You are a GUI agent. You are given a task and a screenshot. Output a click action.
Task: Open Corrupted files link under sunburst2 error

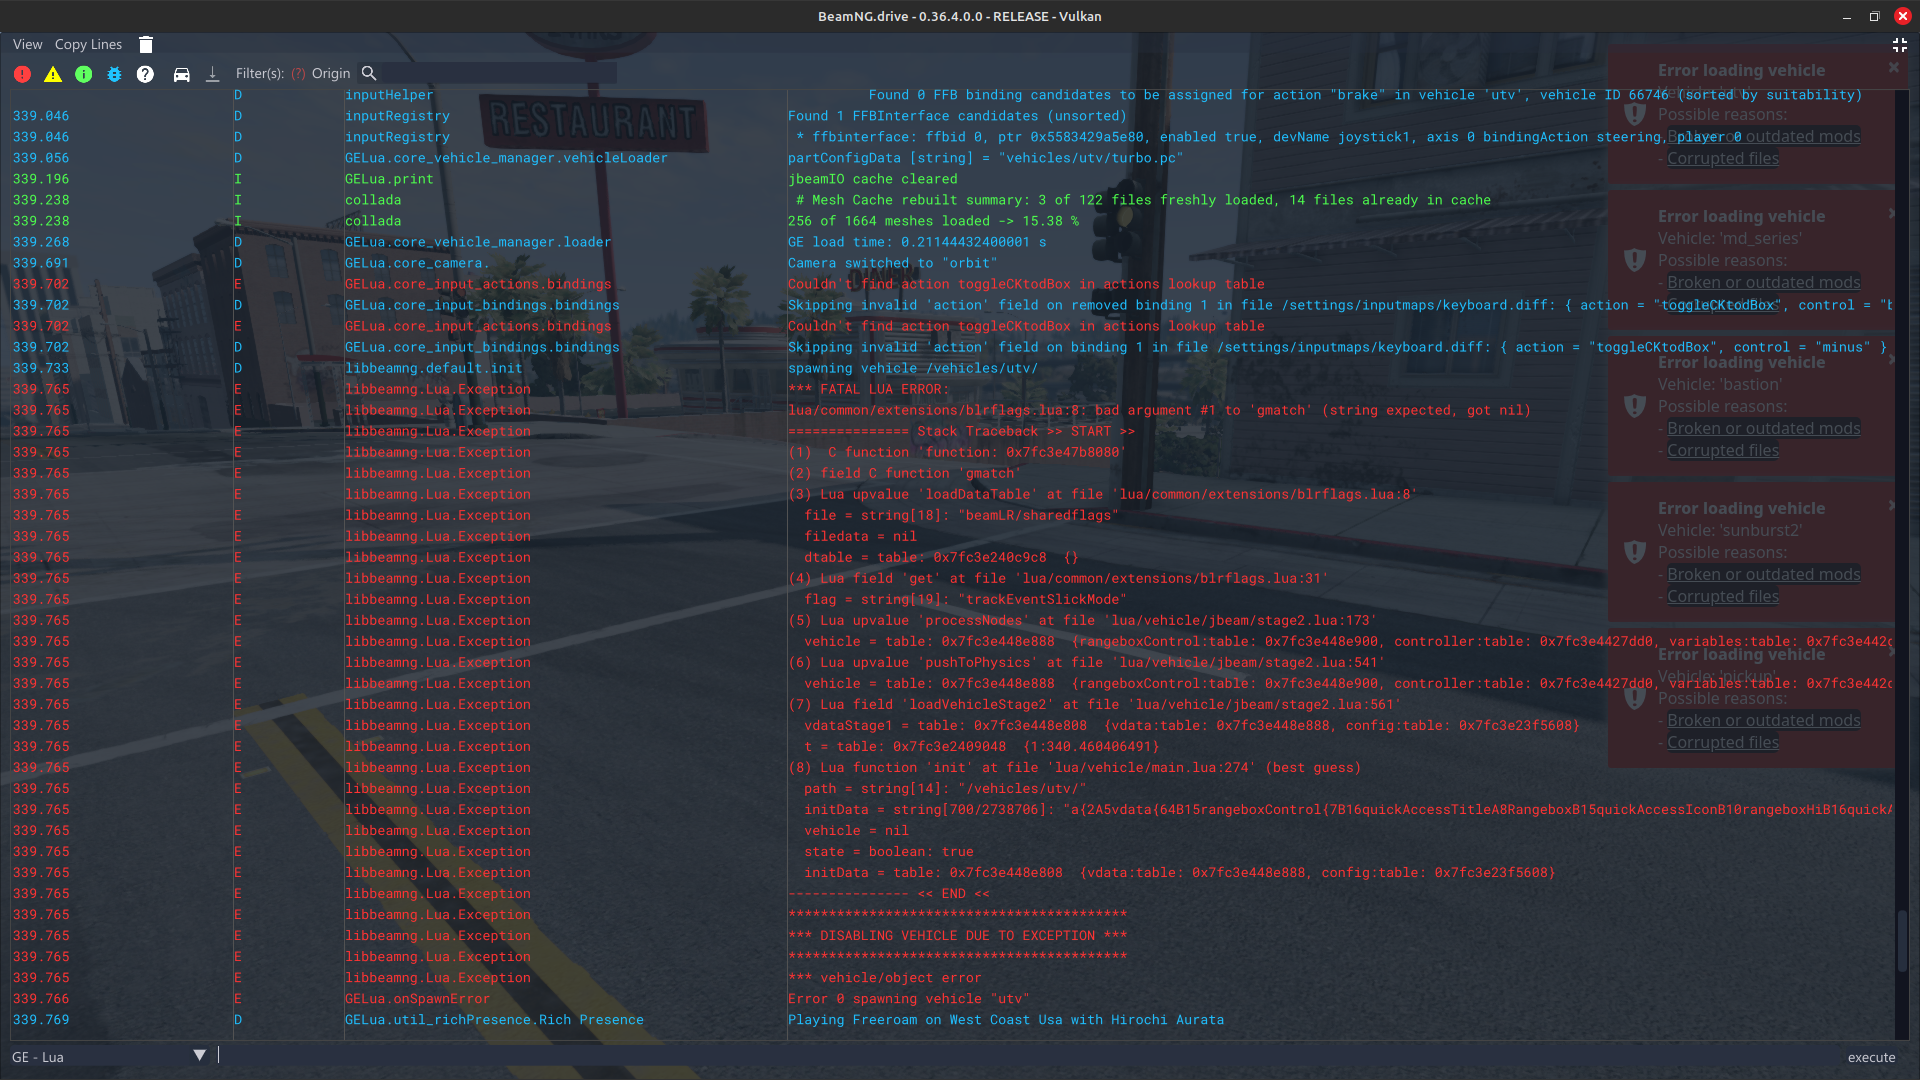click(1722, 596)
